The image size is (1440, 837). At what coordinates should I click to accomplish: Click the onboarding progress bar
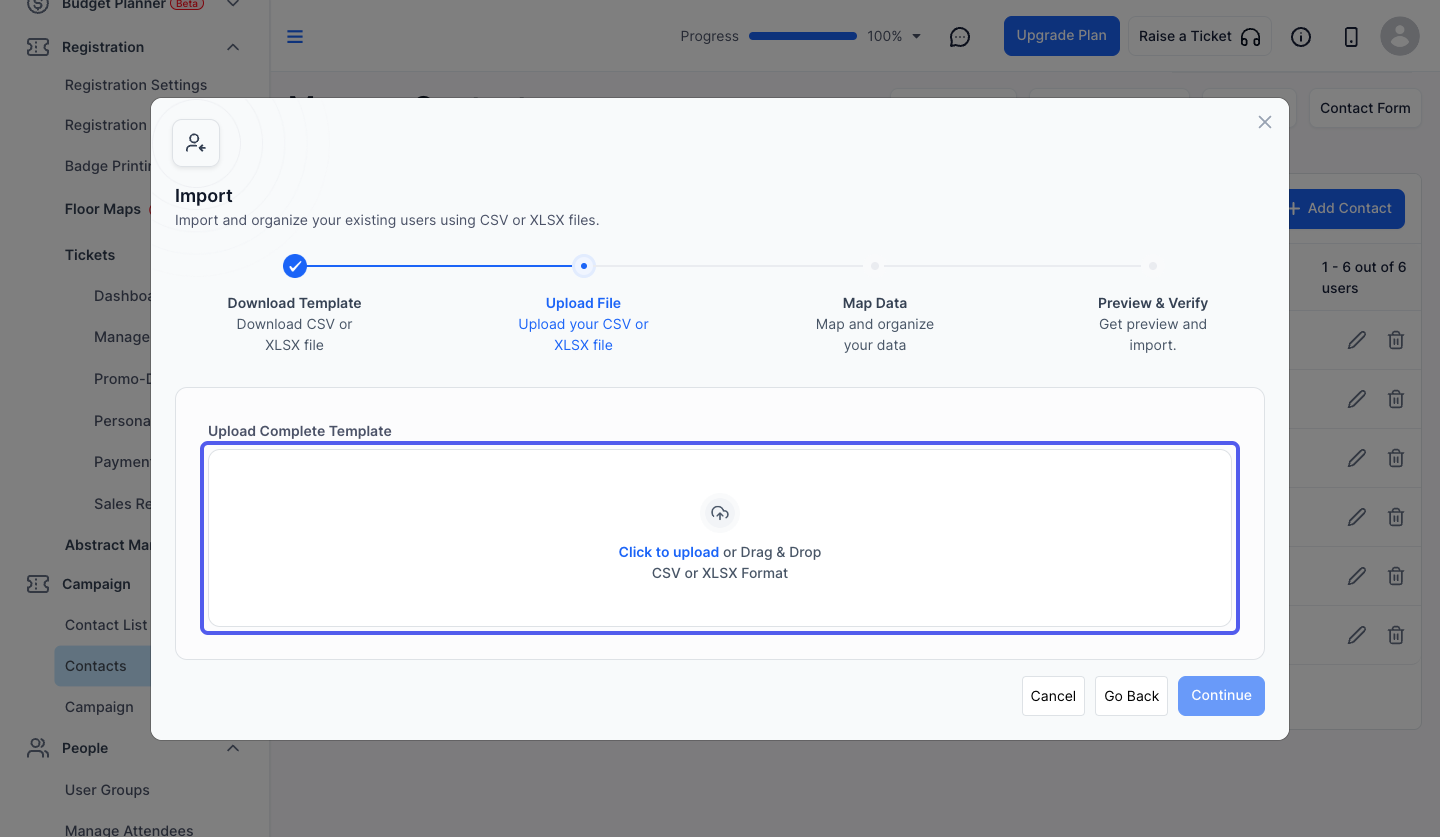pyautogui.click(x=803, y=36)
